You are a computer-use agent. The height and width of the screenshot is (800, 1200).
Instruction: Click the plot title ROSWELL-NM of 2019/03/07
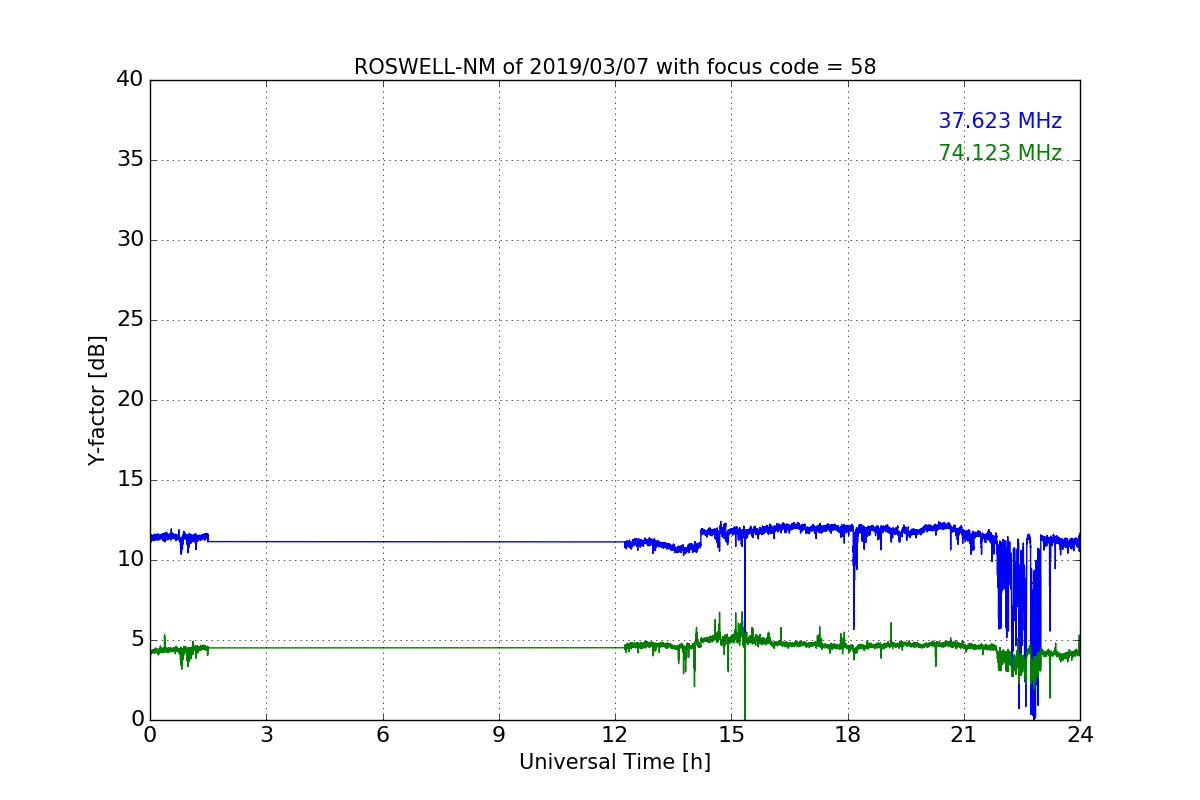click(x=615, y=67)
